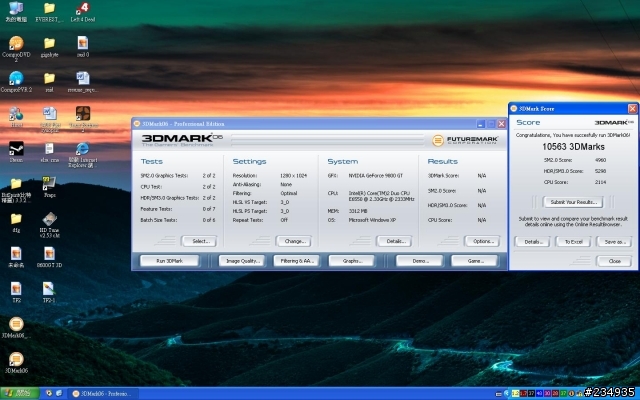Screen dimensions: 640x400
Task: Open the EVEREST folder on the desktop
Action: [x=49, y=11]
